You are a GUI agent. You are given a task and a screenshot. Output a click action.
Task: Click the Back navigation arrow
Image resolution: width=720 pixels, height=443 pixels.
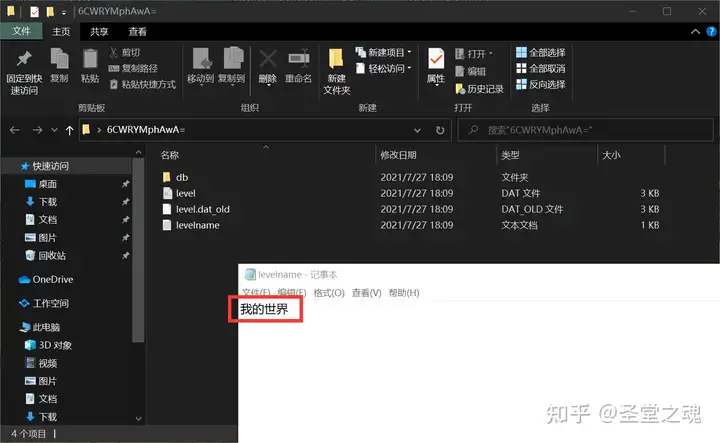tap(15, 130)
